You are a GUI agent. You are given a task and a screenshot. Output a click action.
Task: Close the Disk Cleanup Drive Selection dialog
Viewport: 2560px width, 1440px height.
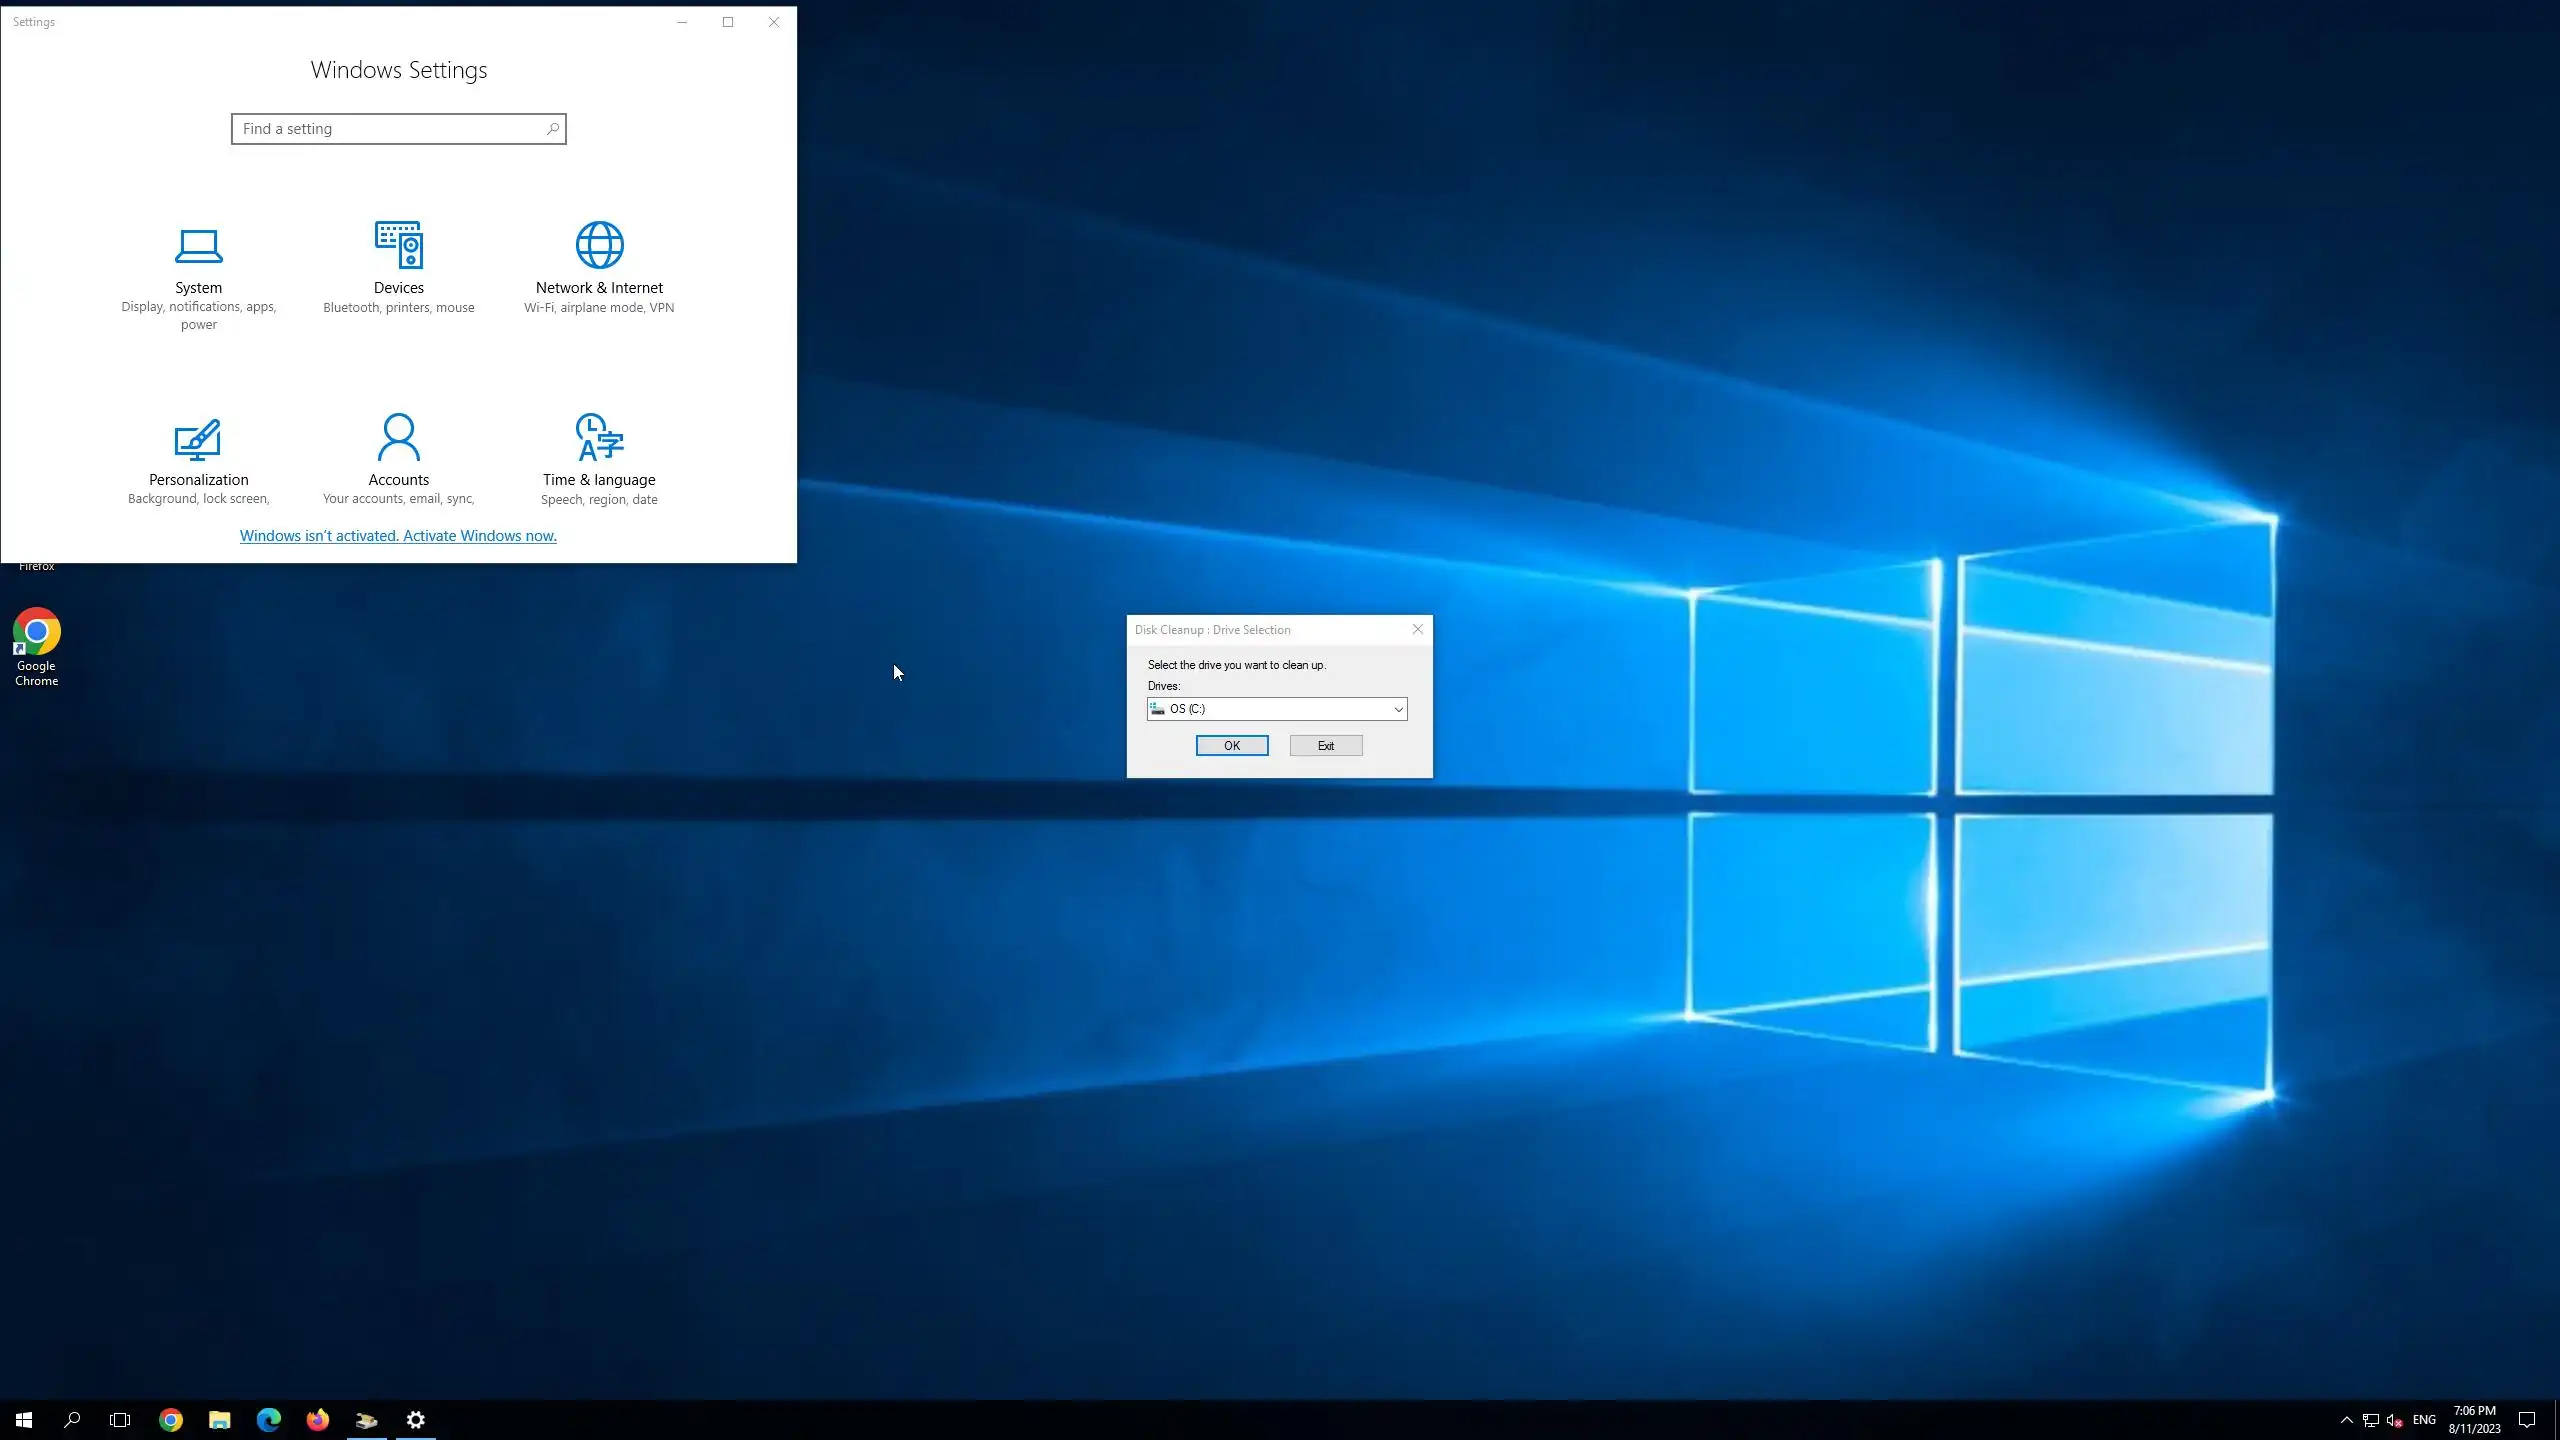point(1417,629)
